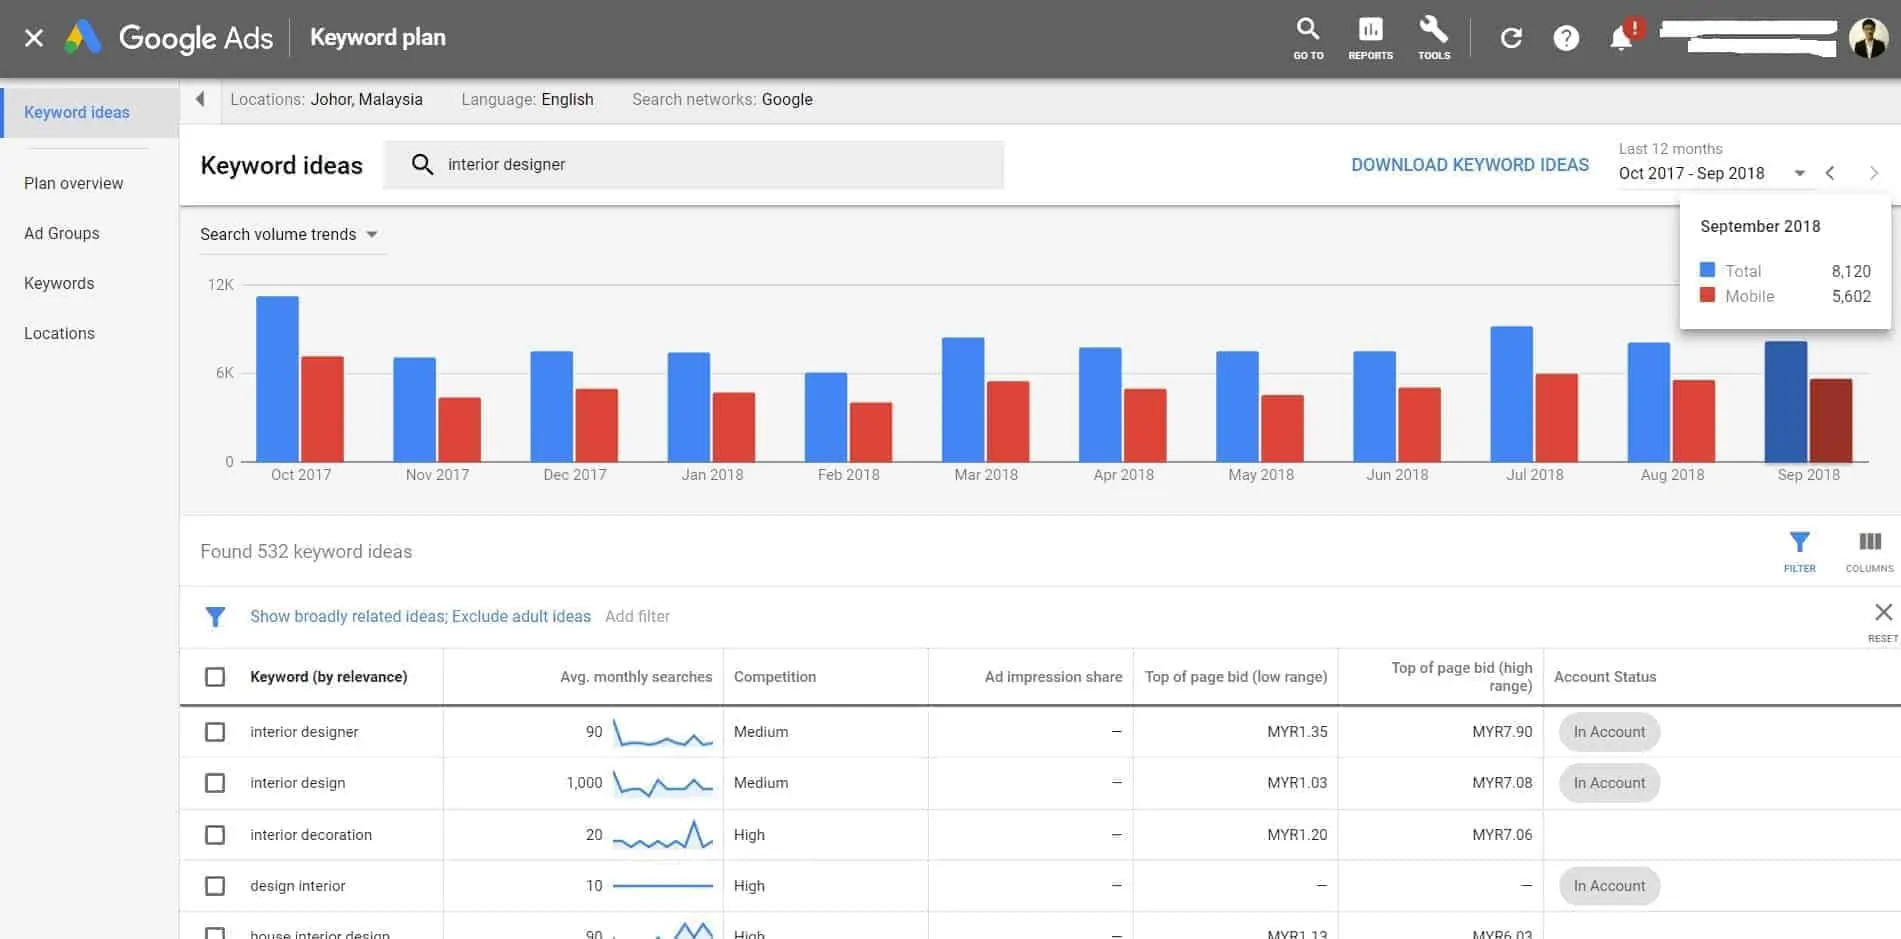Click Top of page bid (high range) header
Image resolution: width=1901 pixels, height=939 pixels.
pos(1461,677)
